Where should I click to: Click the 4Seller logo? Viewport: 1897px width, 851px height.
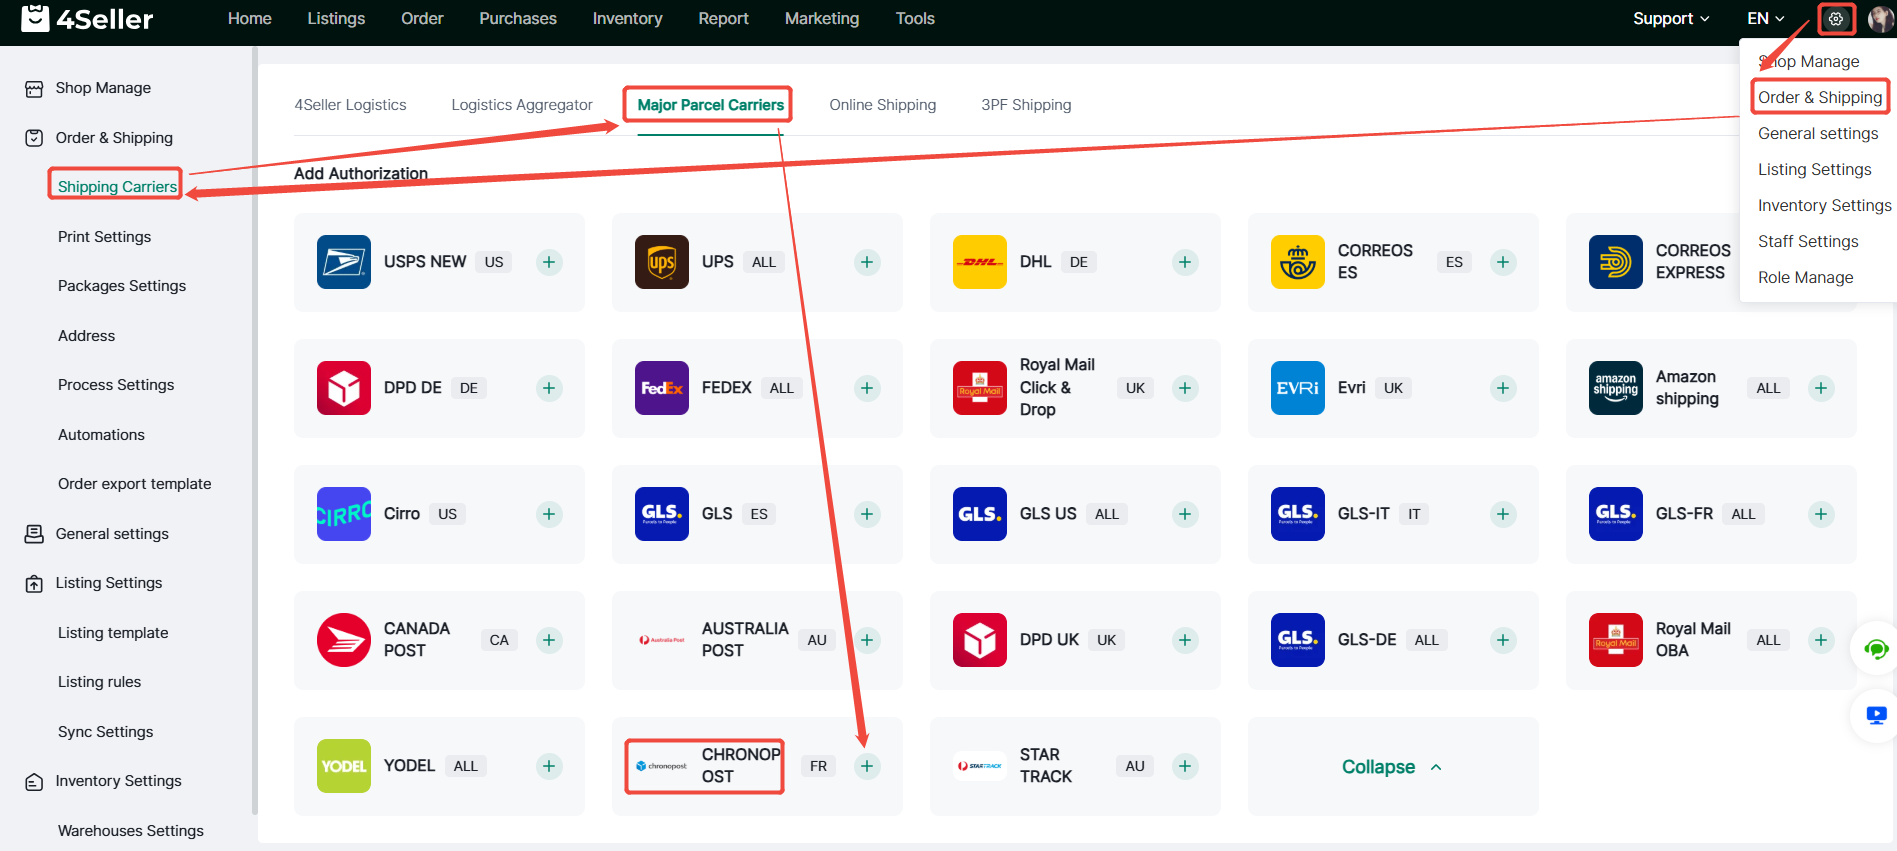(87, 18)
